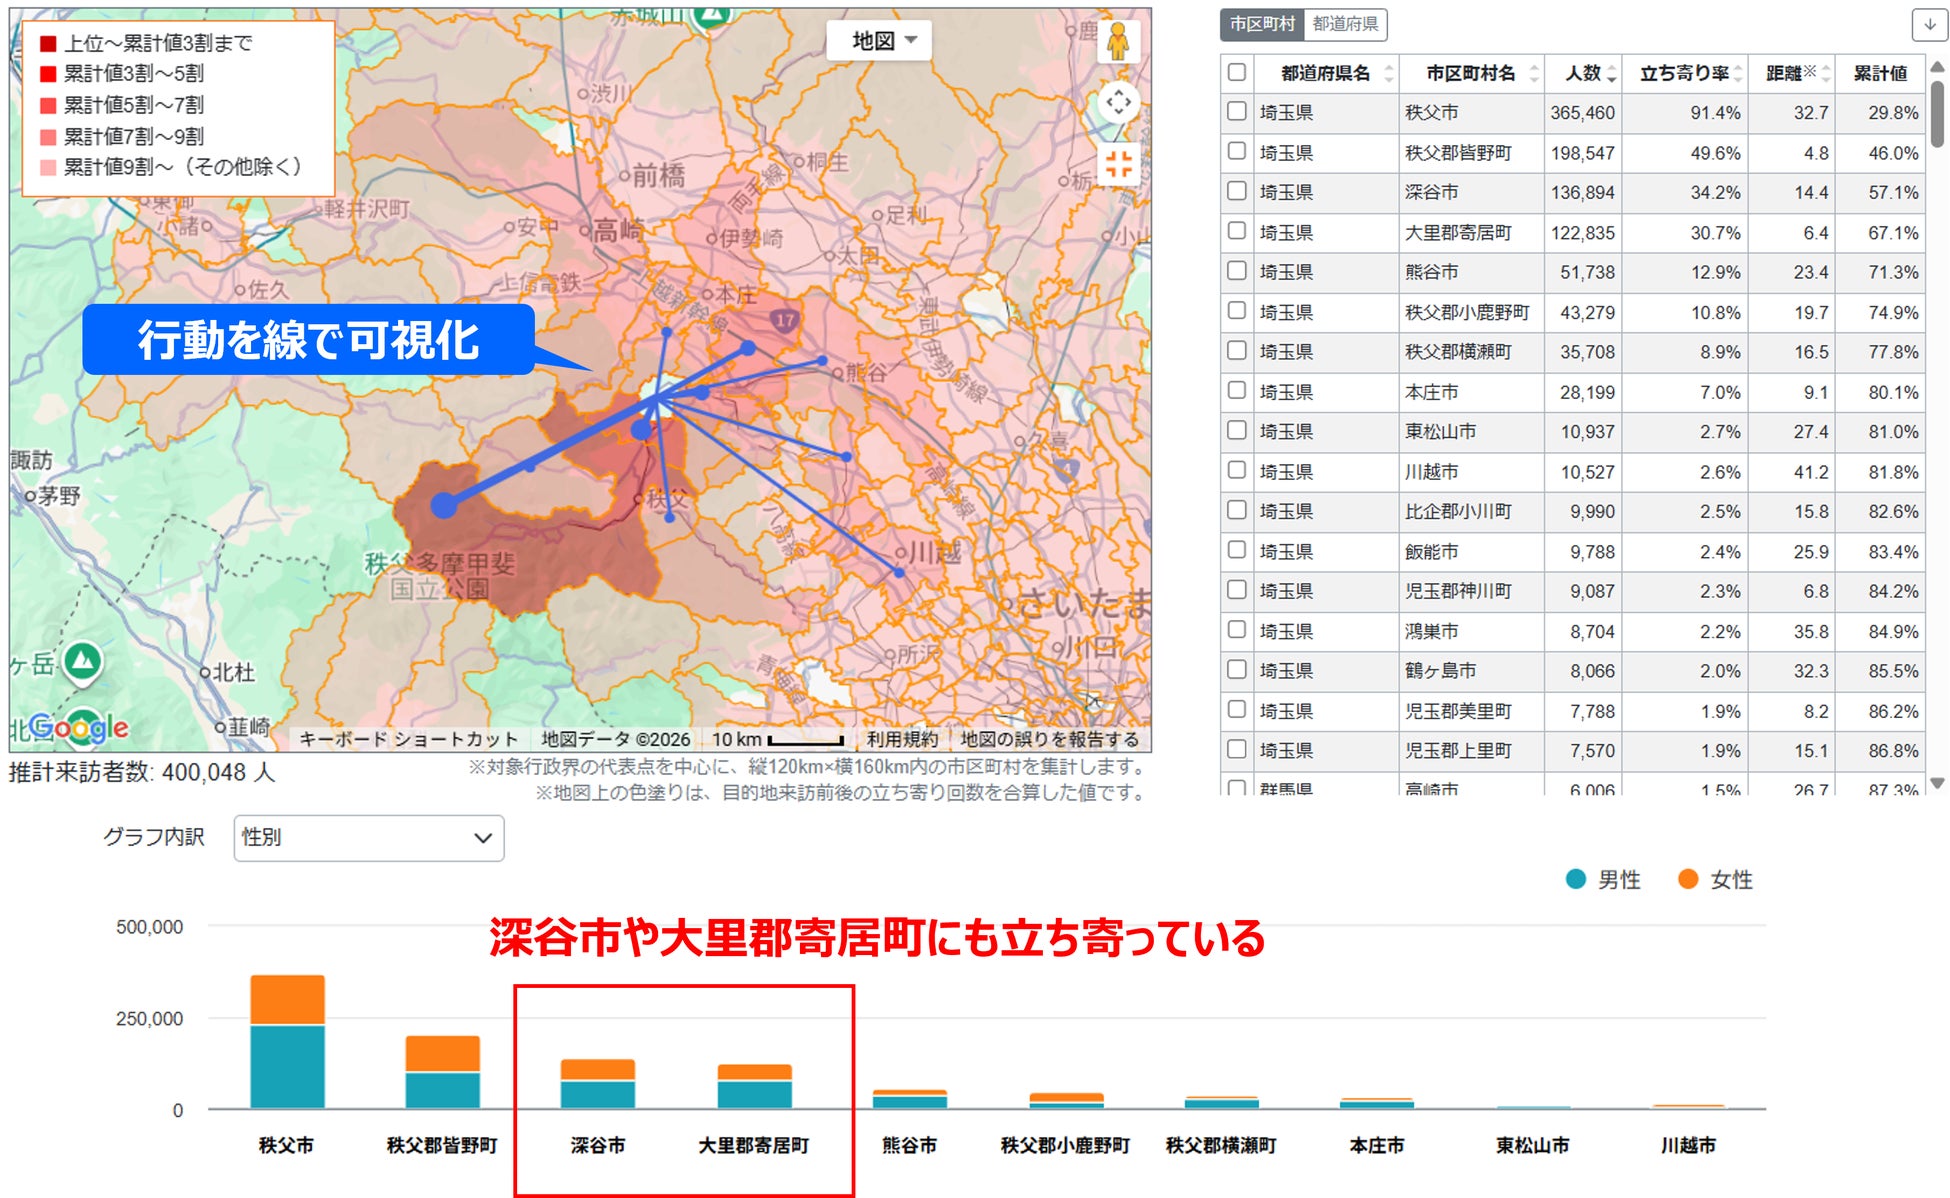Select the 市区町村 tab

[x=1262, y=24]
